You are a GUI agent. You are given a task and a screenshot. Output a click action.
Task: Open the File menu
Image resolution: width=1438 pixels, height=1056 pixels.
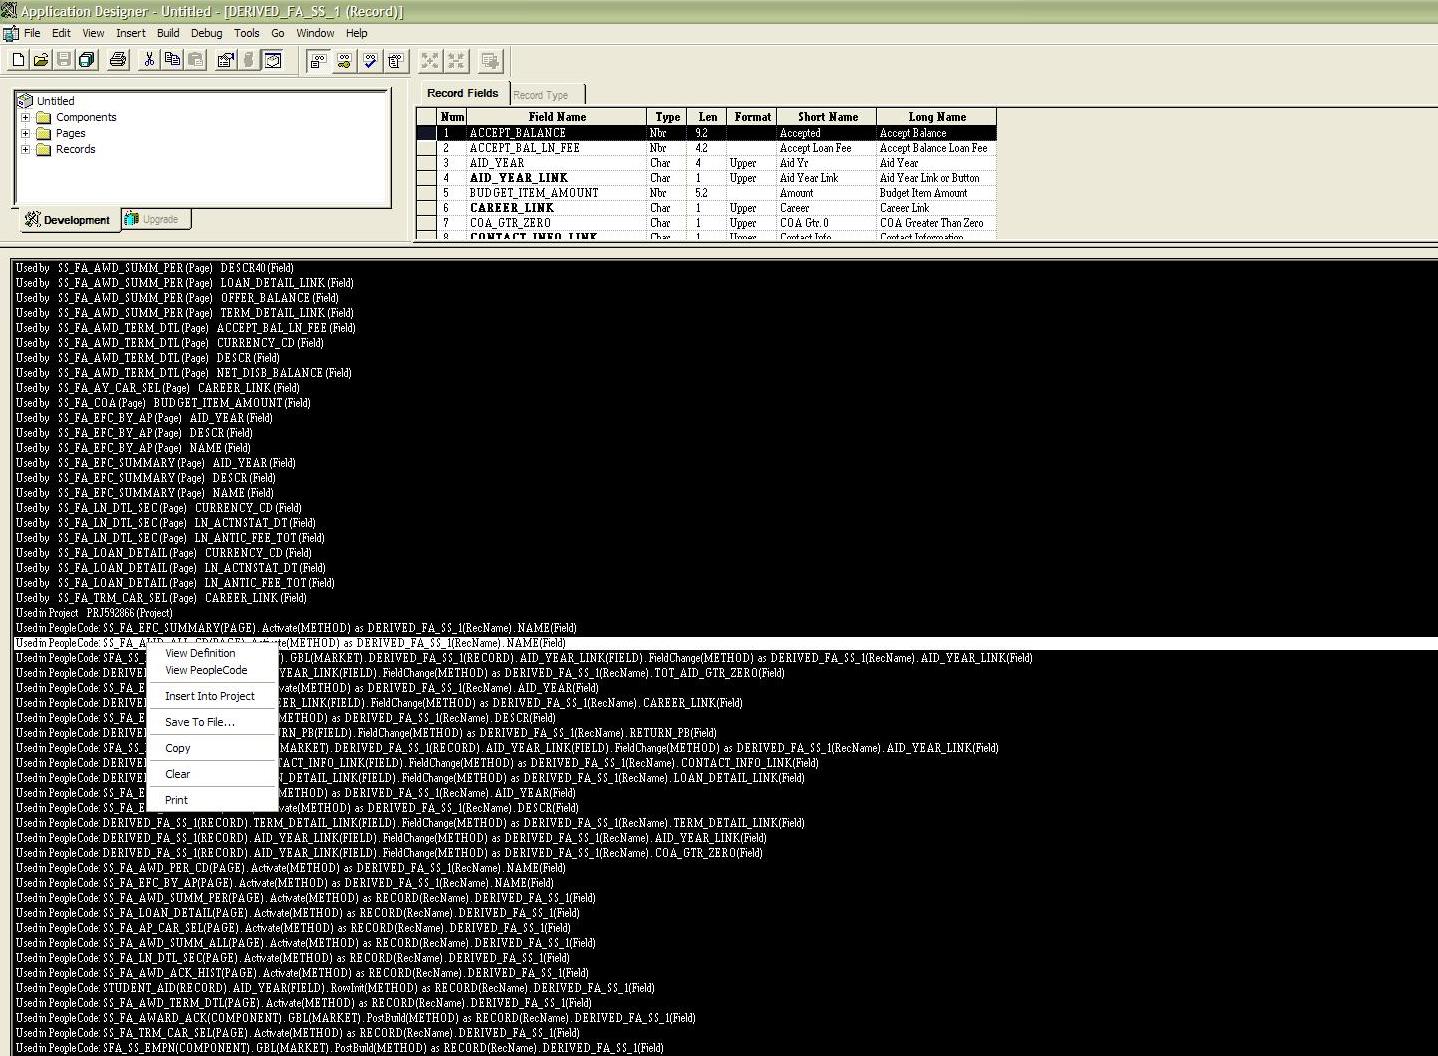coord(32,33)
